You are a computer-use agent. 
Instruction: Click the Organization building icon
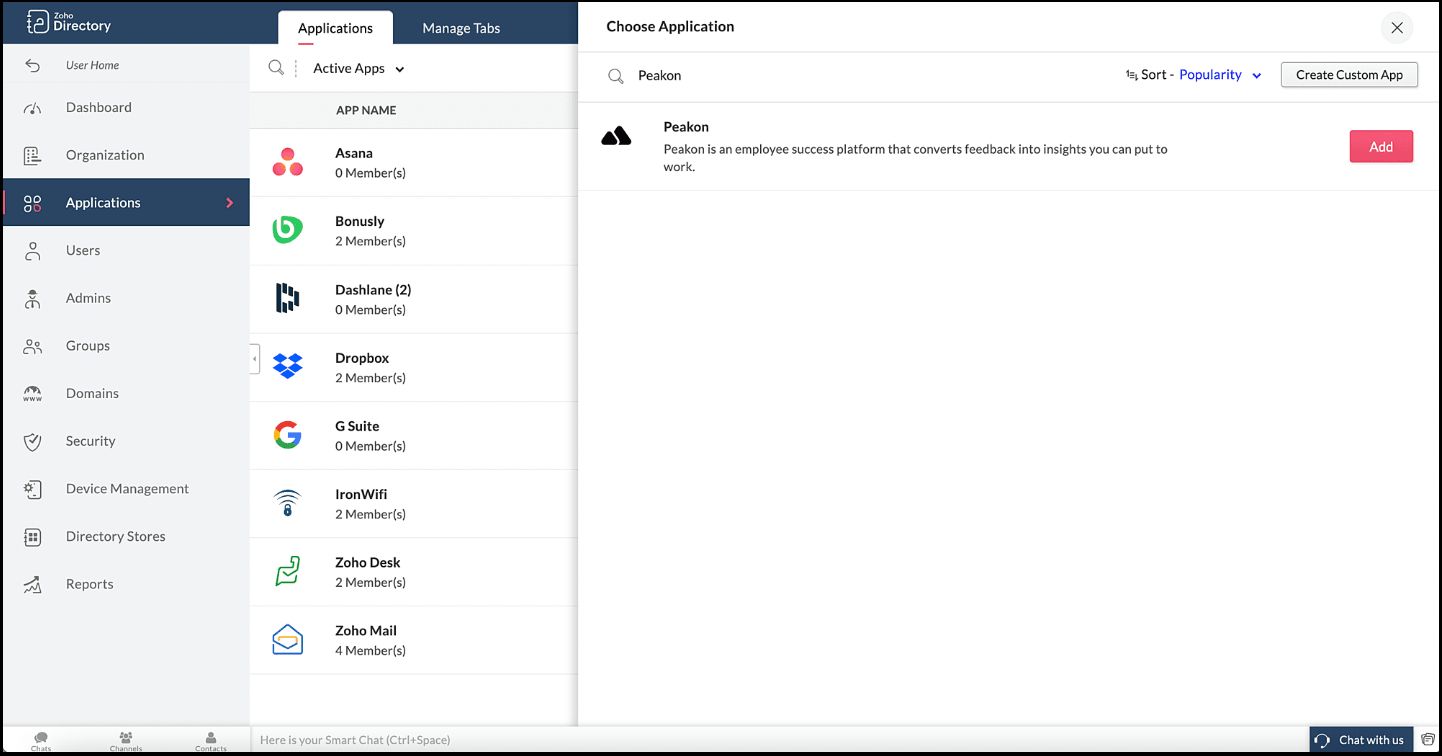(33, 155)
